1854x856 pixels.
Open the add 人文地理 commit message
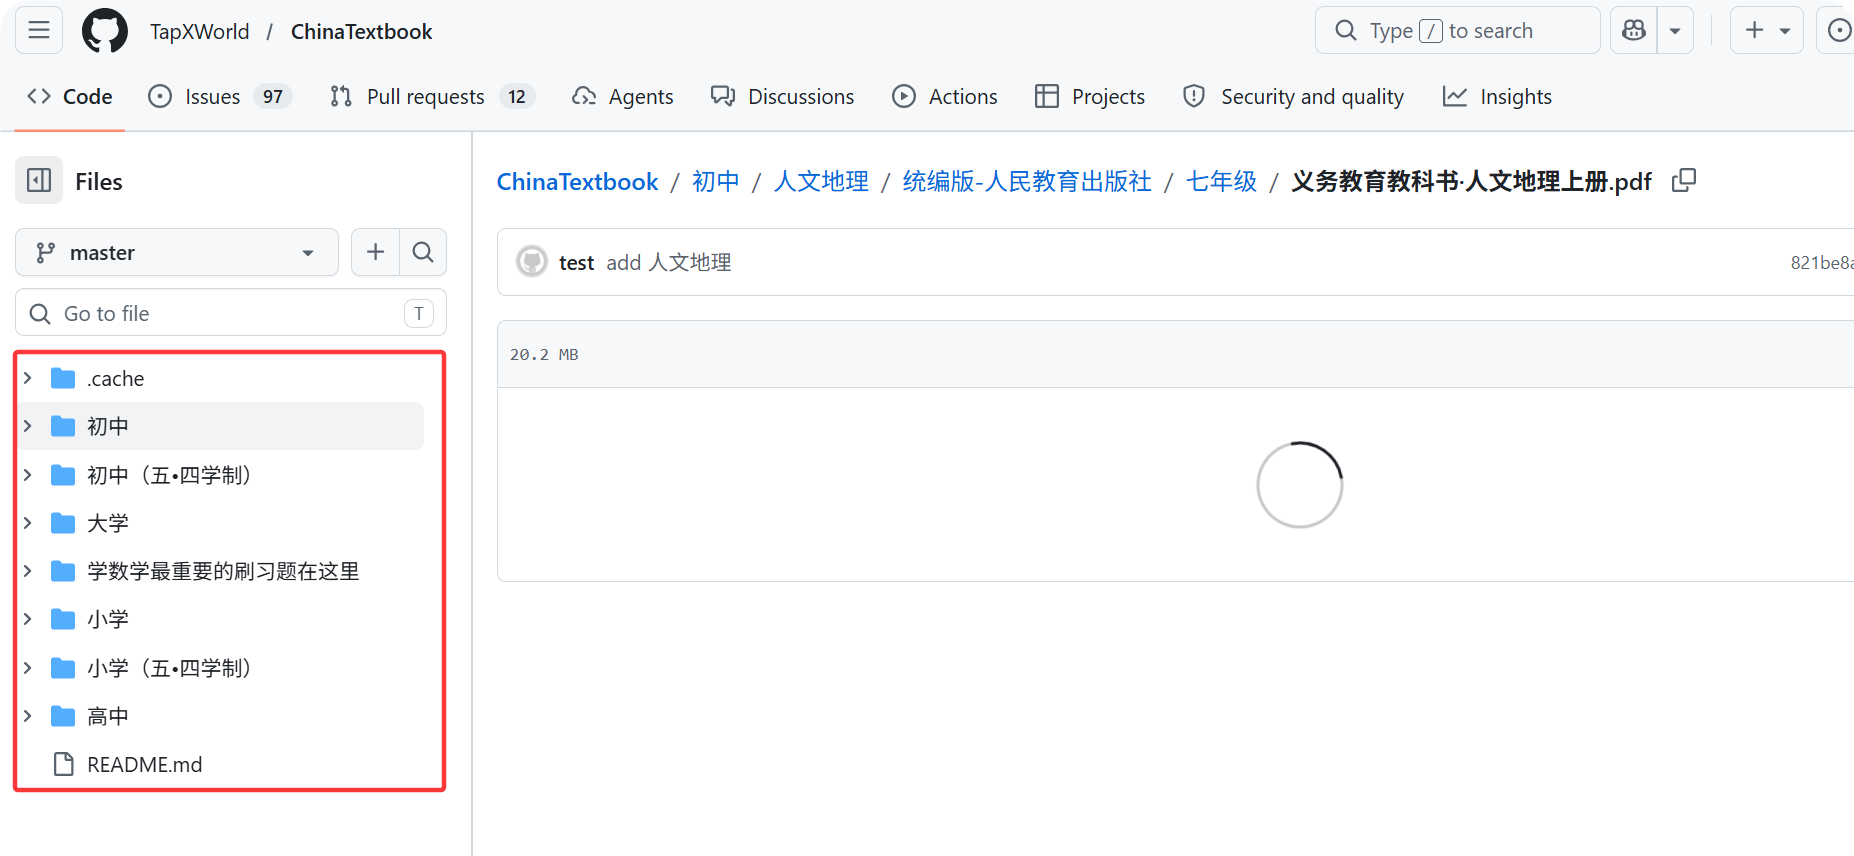pyautogui.click(x=669, y=262)
